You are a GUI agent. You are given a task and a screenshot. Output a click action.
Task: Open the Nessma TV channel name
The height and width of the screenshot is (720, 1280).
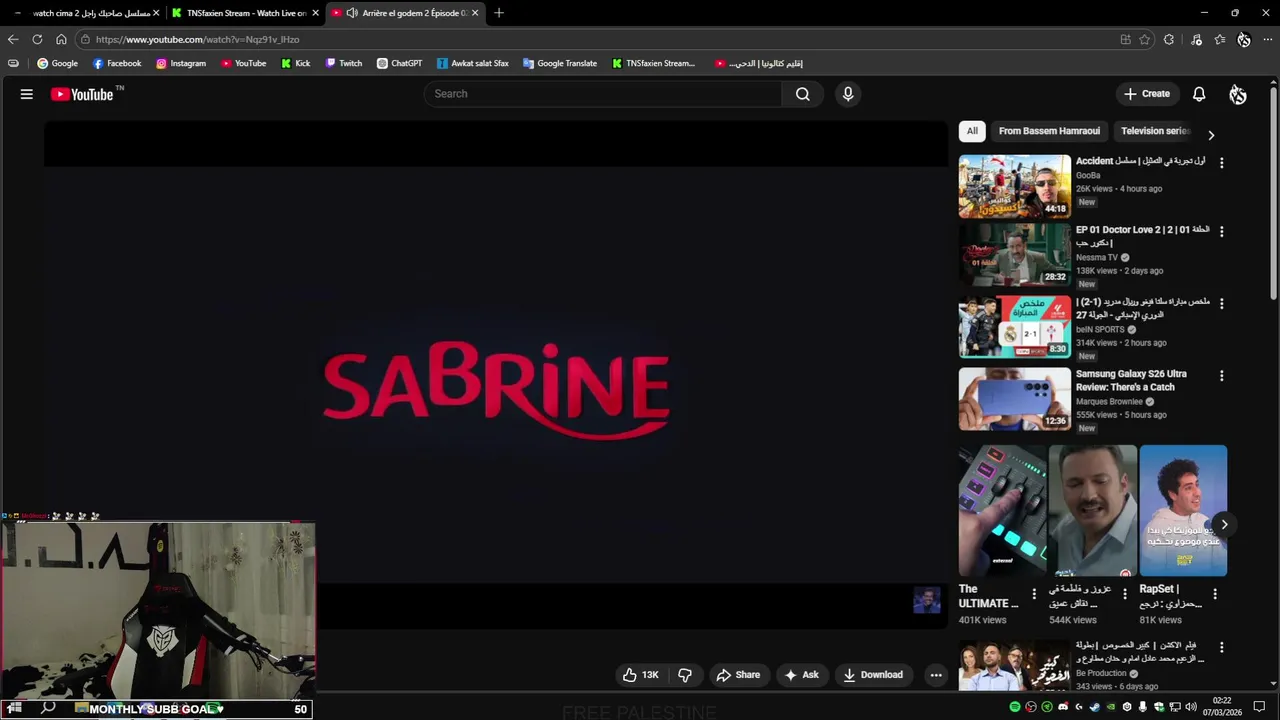tap(1097, 257)
